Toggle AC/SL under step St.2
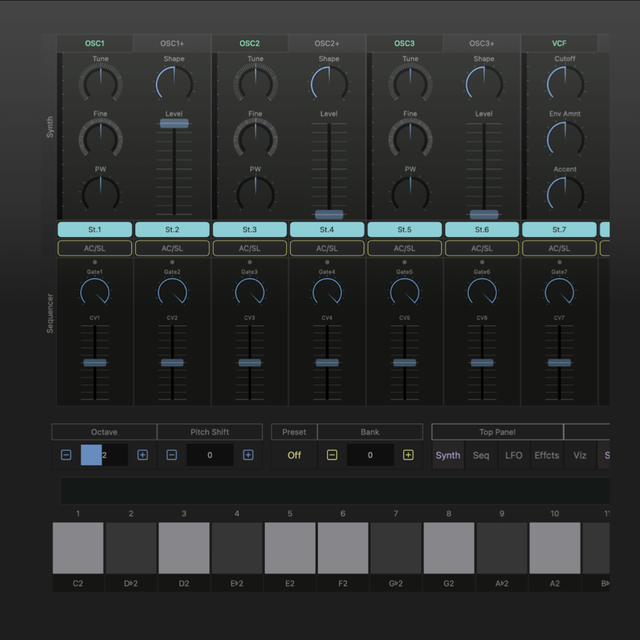The height and width of the screenshot is (640, 640). [172, 248]
